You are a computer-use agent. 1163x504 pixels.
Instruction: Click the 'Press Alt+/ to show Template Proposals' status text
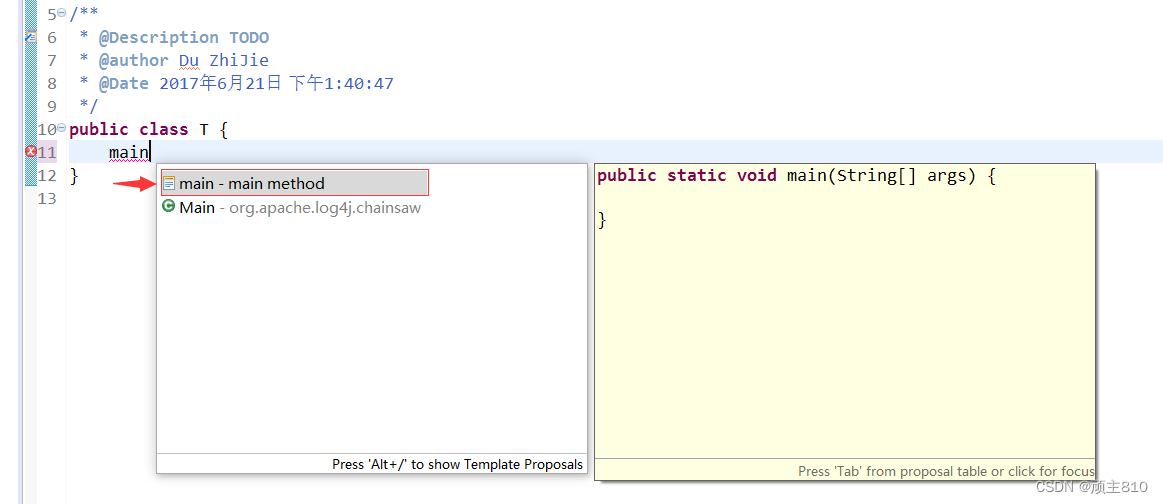pos(458,465)
